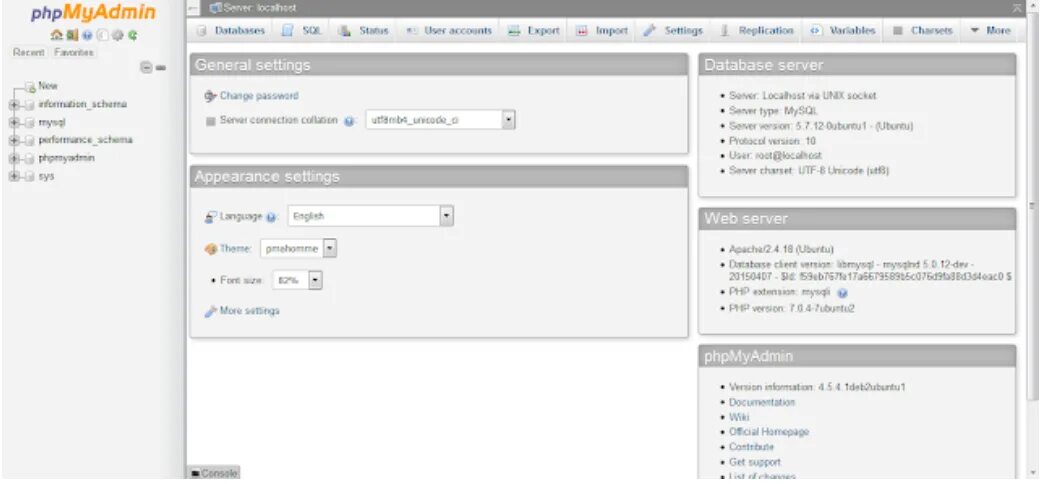The width and height of the screenshot is (1047, 484).
Task: Click the wrench icon beside More settings
Action: pos(210,311)
